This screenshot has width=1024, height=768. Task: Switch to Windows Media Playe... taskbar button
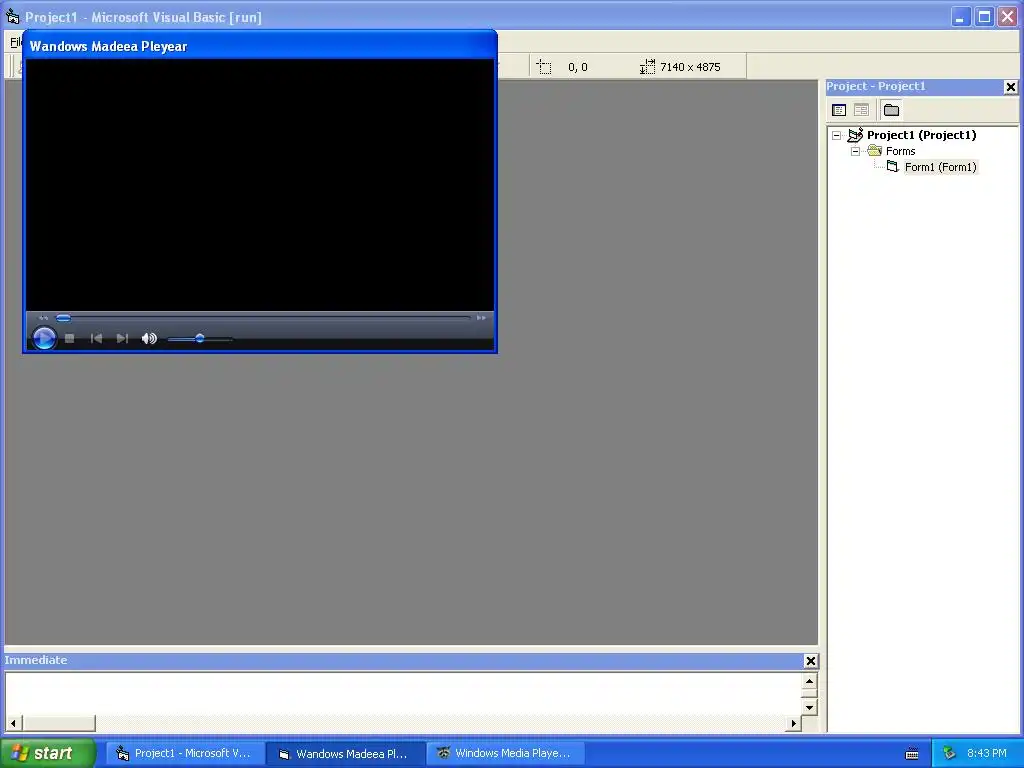pos(505,754)
